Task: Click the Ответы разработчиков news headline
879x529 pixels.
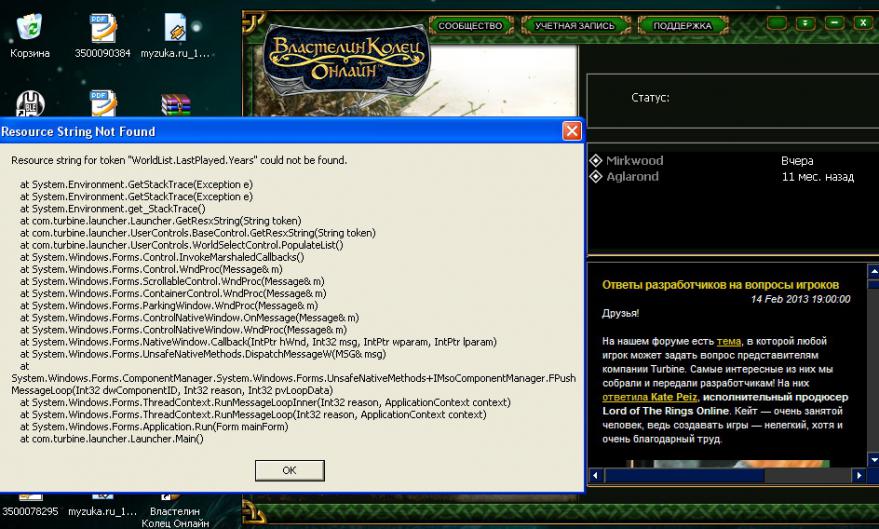Action: [x=720, y=285]
